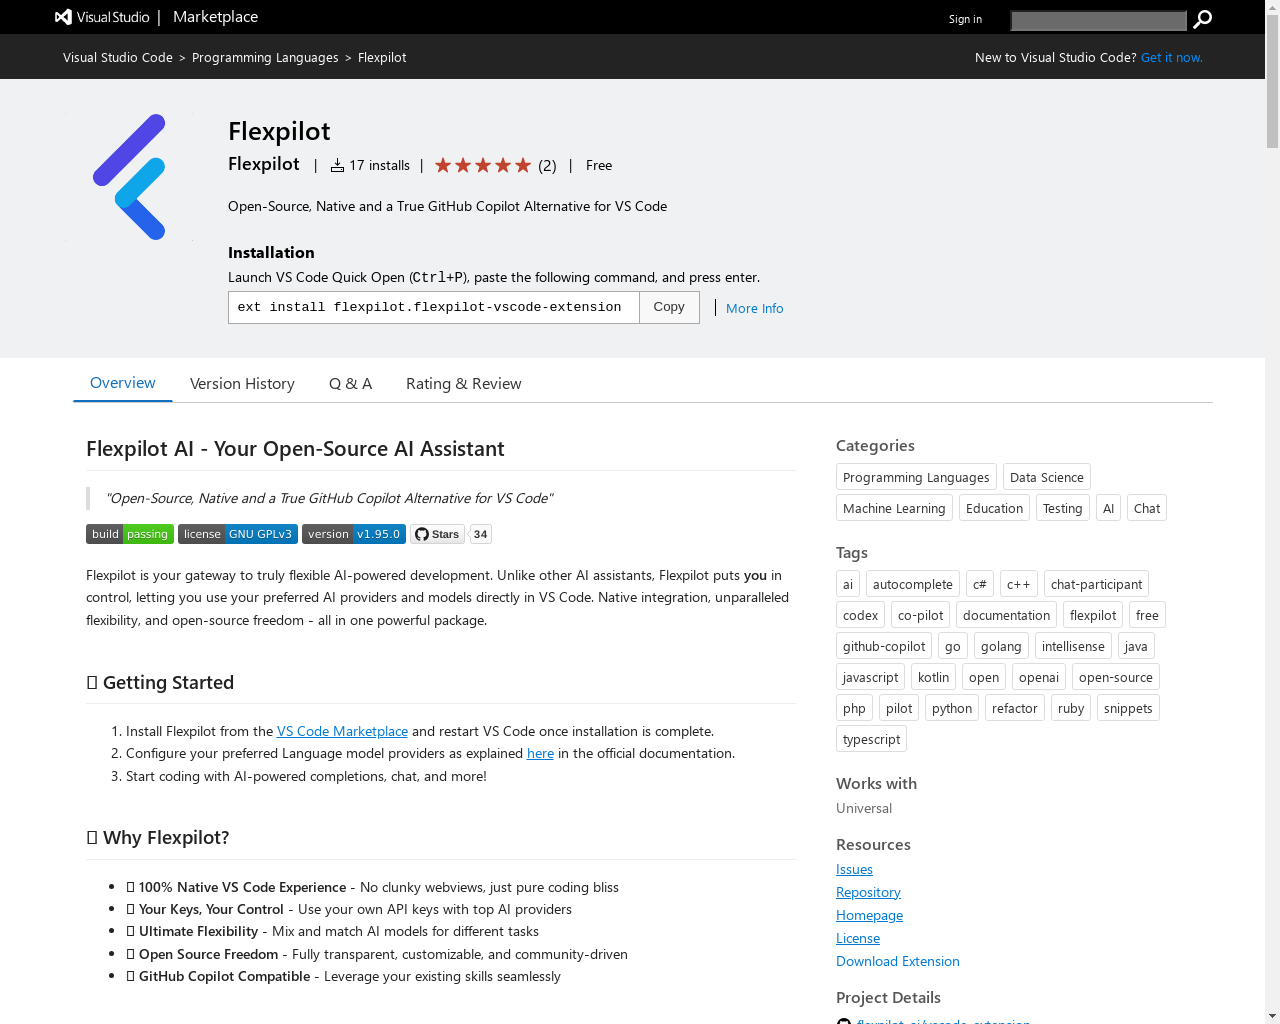
Task: Select the Chat category chip
Action: click(x=1147, y=508)
